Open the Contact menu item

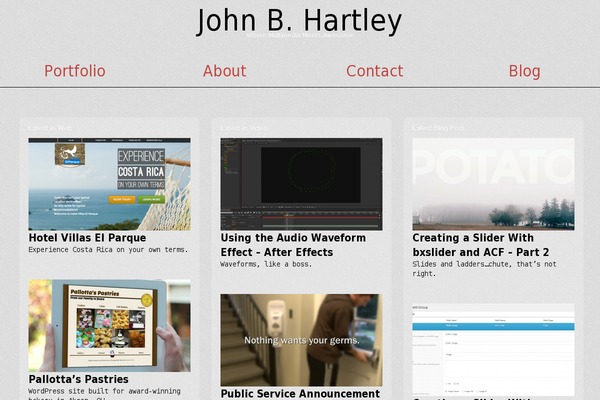pyautogui.click(x=375, y=71)
